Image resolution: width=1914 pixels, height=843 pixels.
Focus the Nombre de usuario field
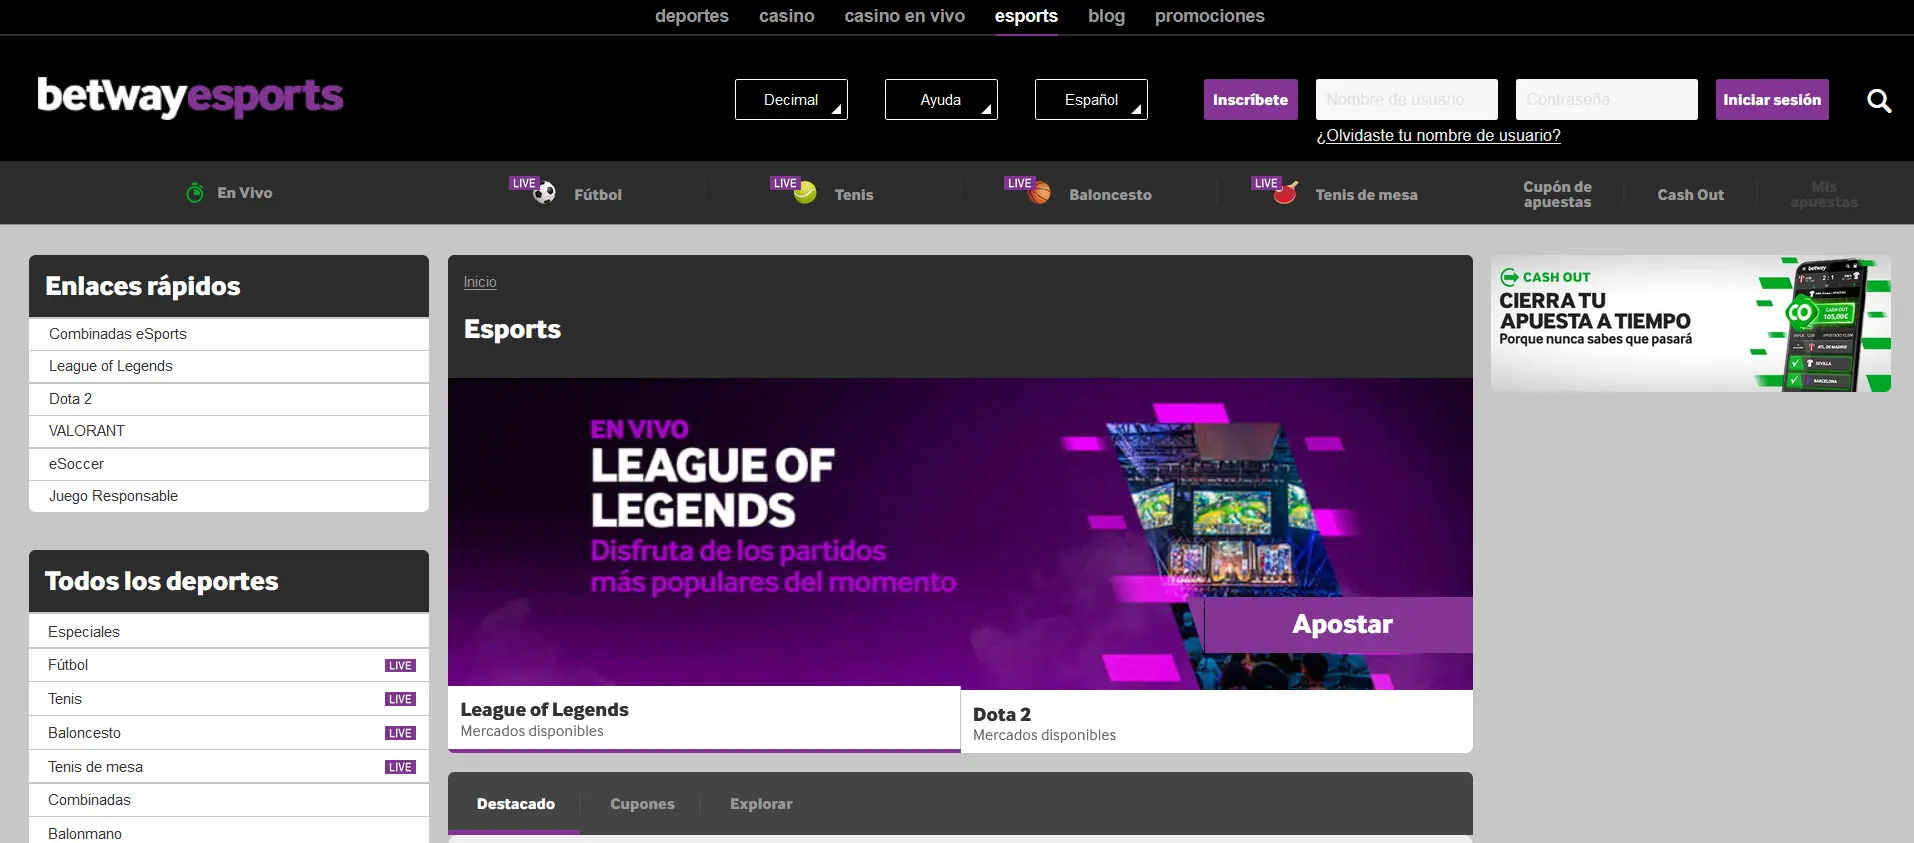[x=1407, y=100]
